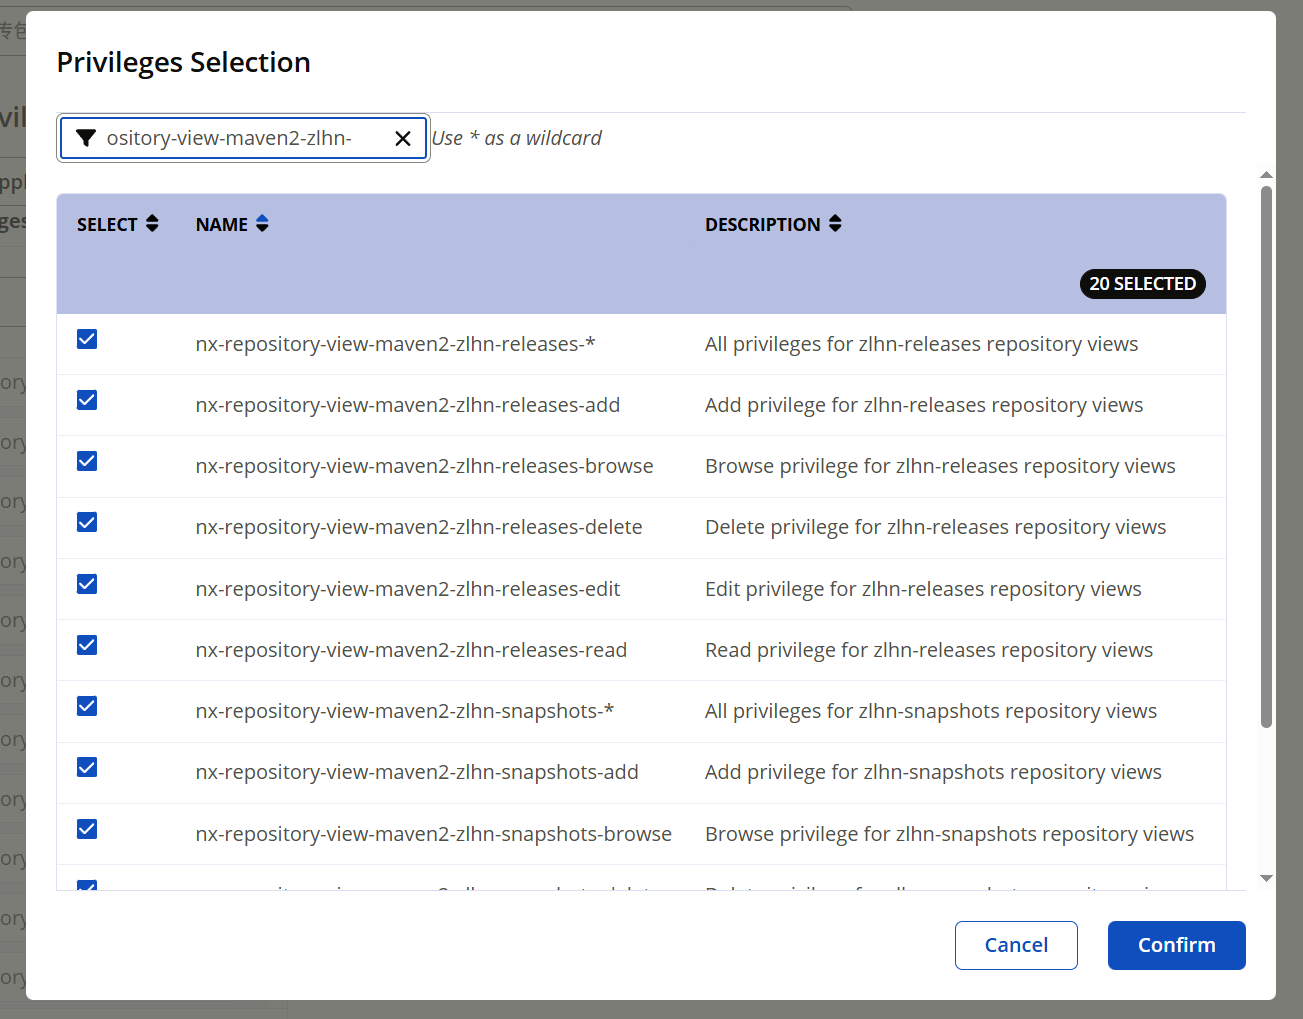This screenshot has height=1019, width=1303.
Task: Uncheck the zlhn-releases-add privilege checkbox
Action: (x=87, y=401)
